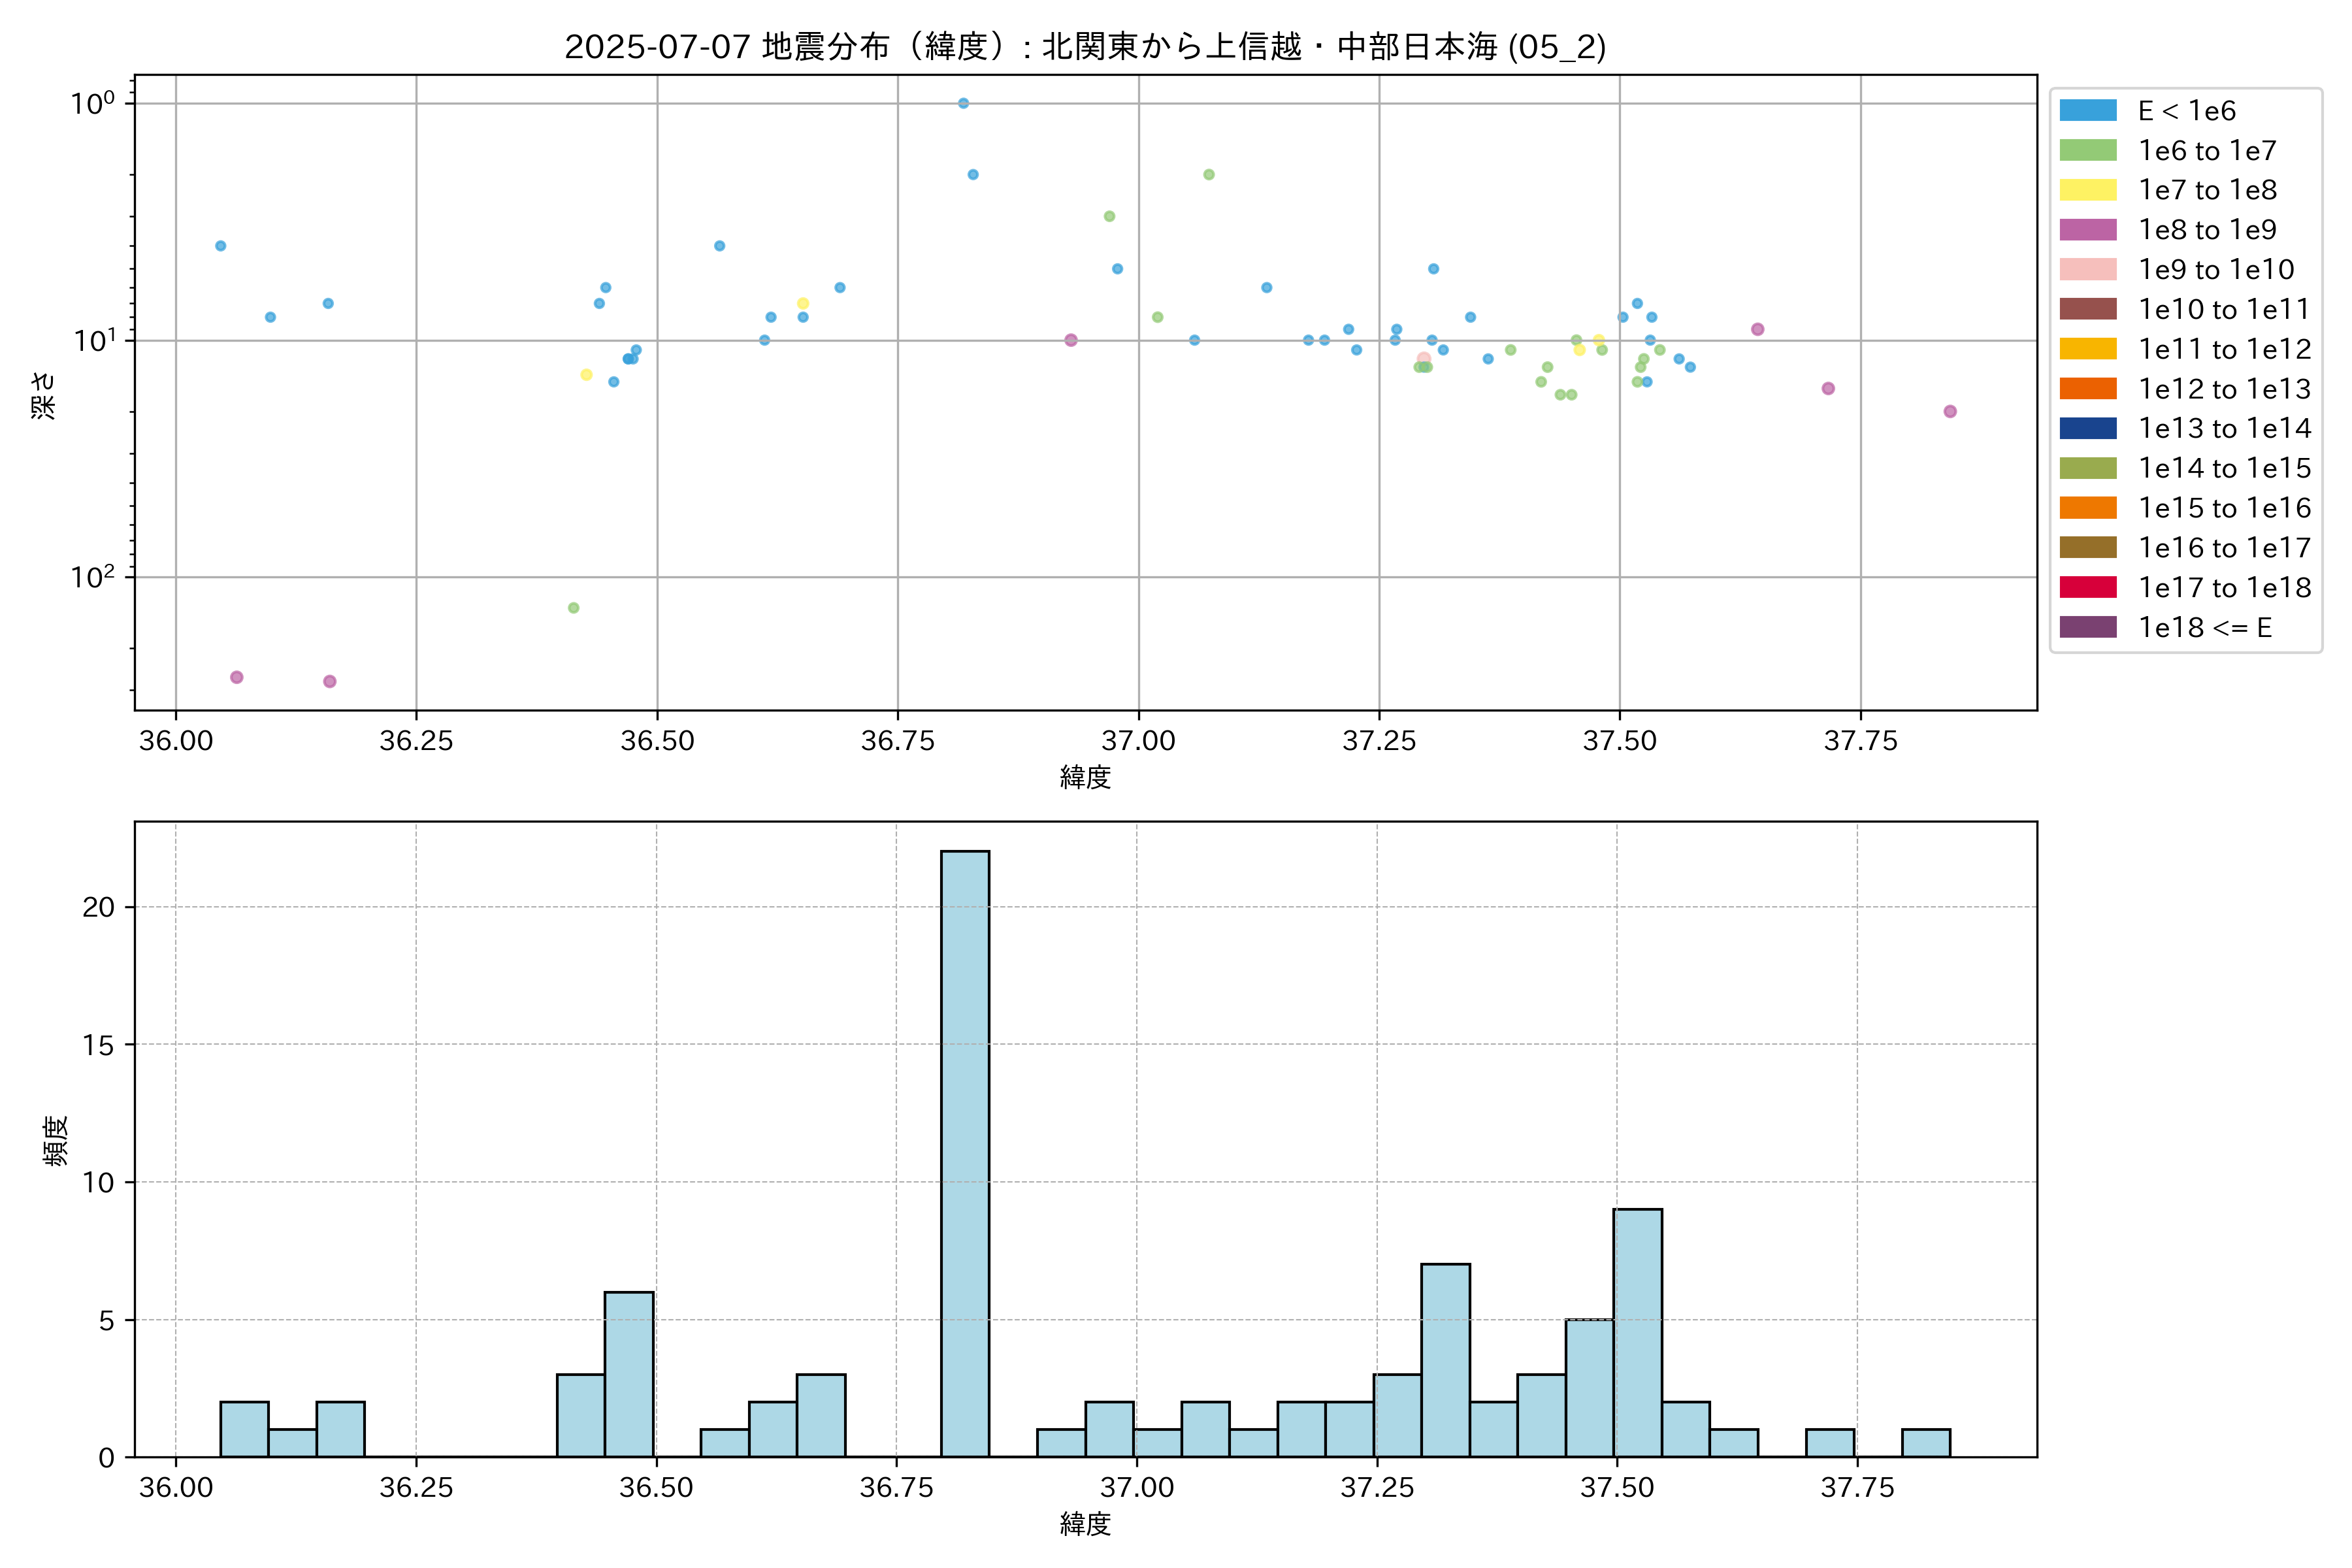Click the 頻度 y-axis label of histogram
Viewport: 2352px width, 1568px height.
[x=56, y=1140]
